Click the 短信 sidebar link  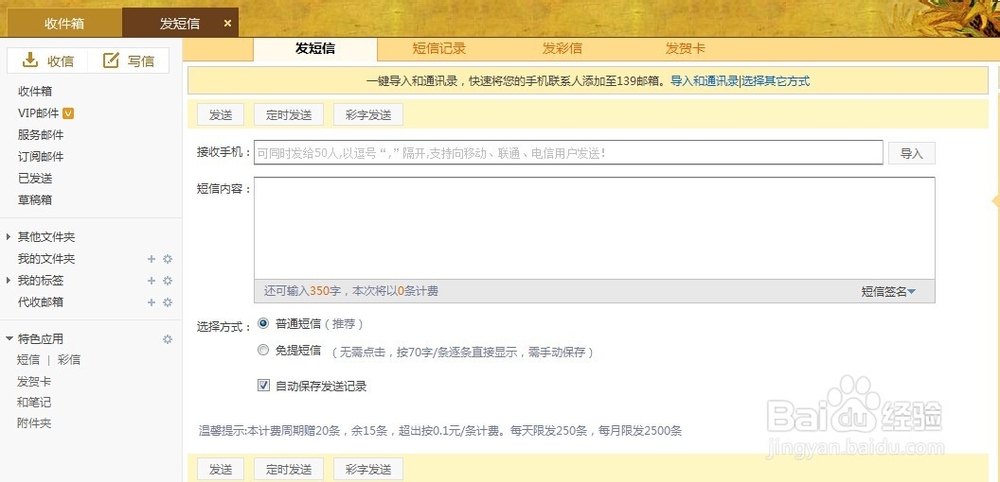pos(28,360)
